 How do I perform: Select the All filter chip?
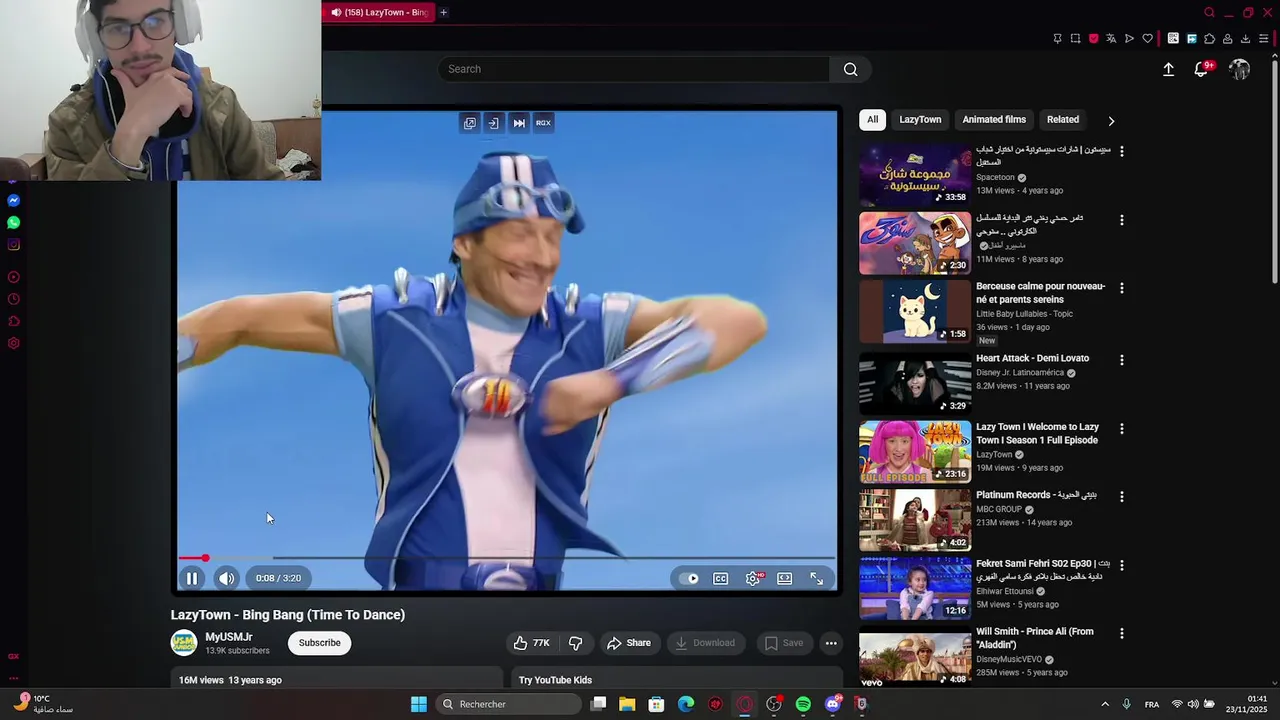[872, 119]
